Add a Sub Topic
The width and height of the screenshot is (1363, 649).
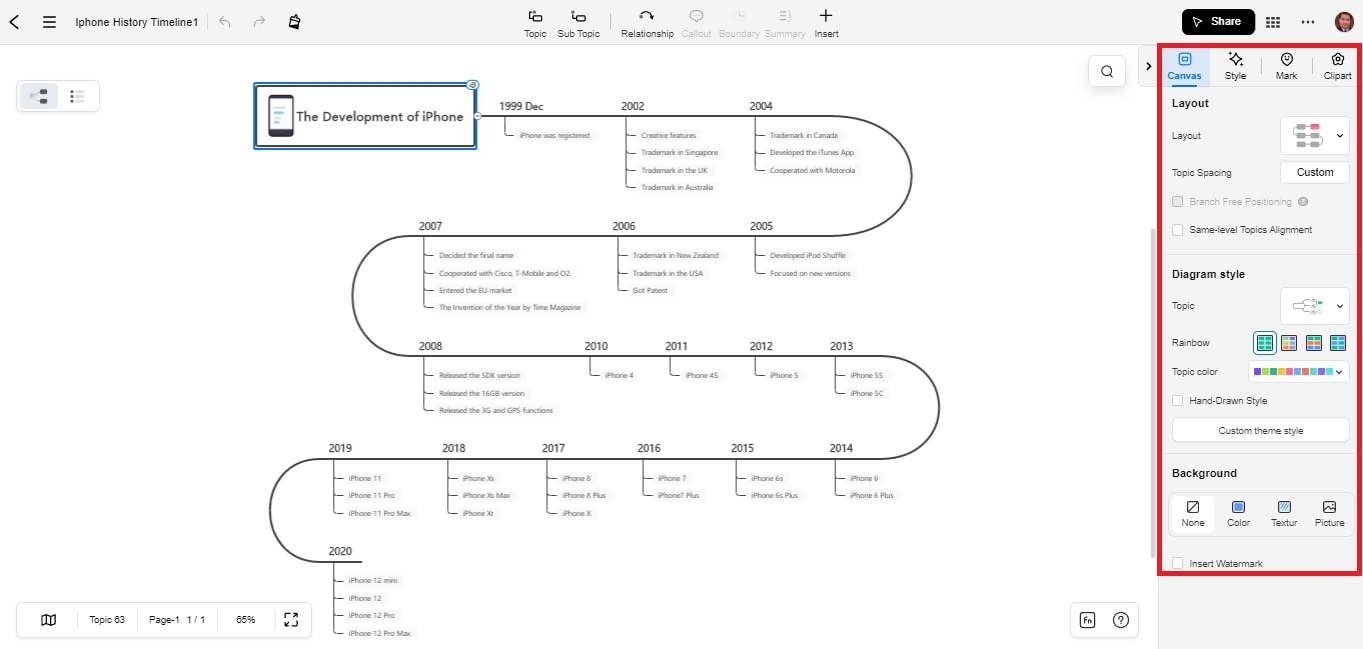pyautogui.click(x=579, y=23)
